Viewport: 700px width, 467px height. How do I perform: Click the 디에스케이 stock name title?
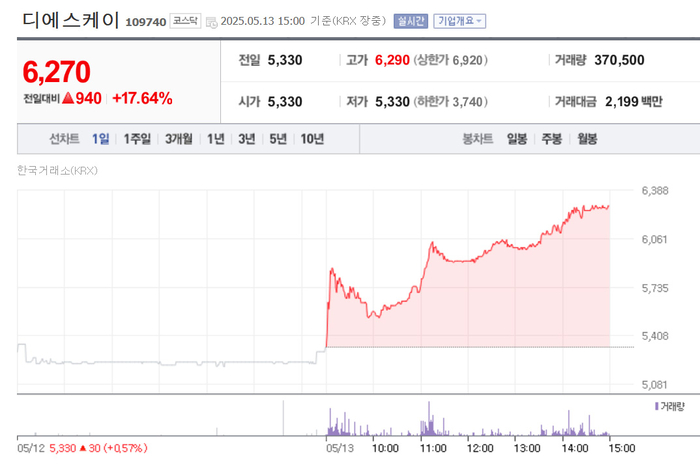coord(71,20)
